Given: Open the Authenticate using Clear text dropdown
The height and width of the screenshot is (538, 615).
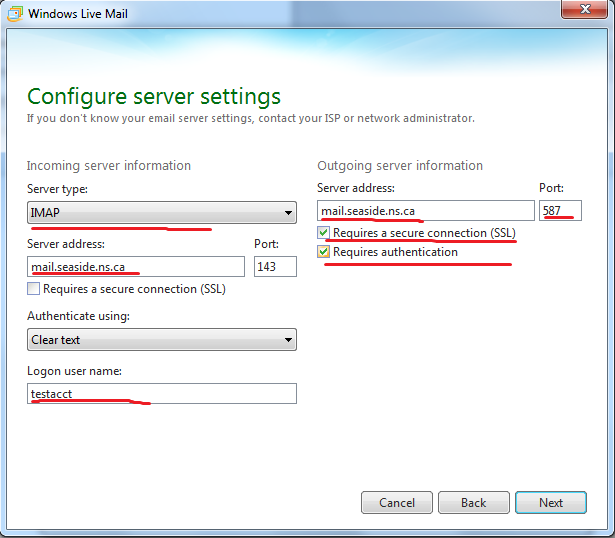Looking at the screenshot, I should pos(162,340).
